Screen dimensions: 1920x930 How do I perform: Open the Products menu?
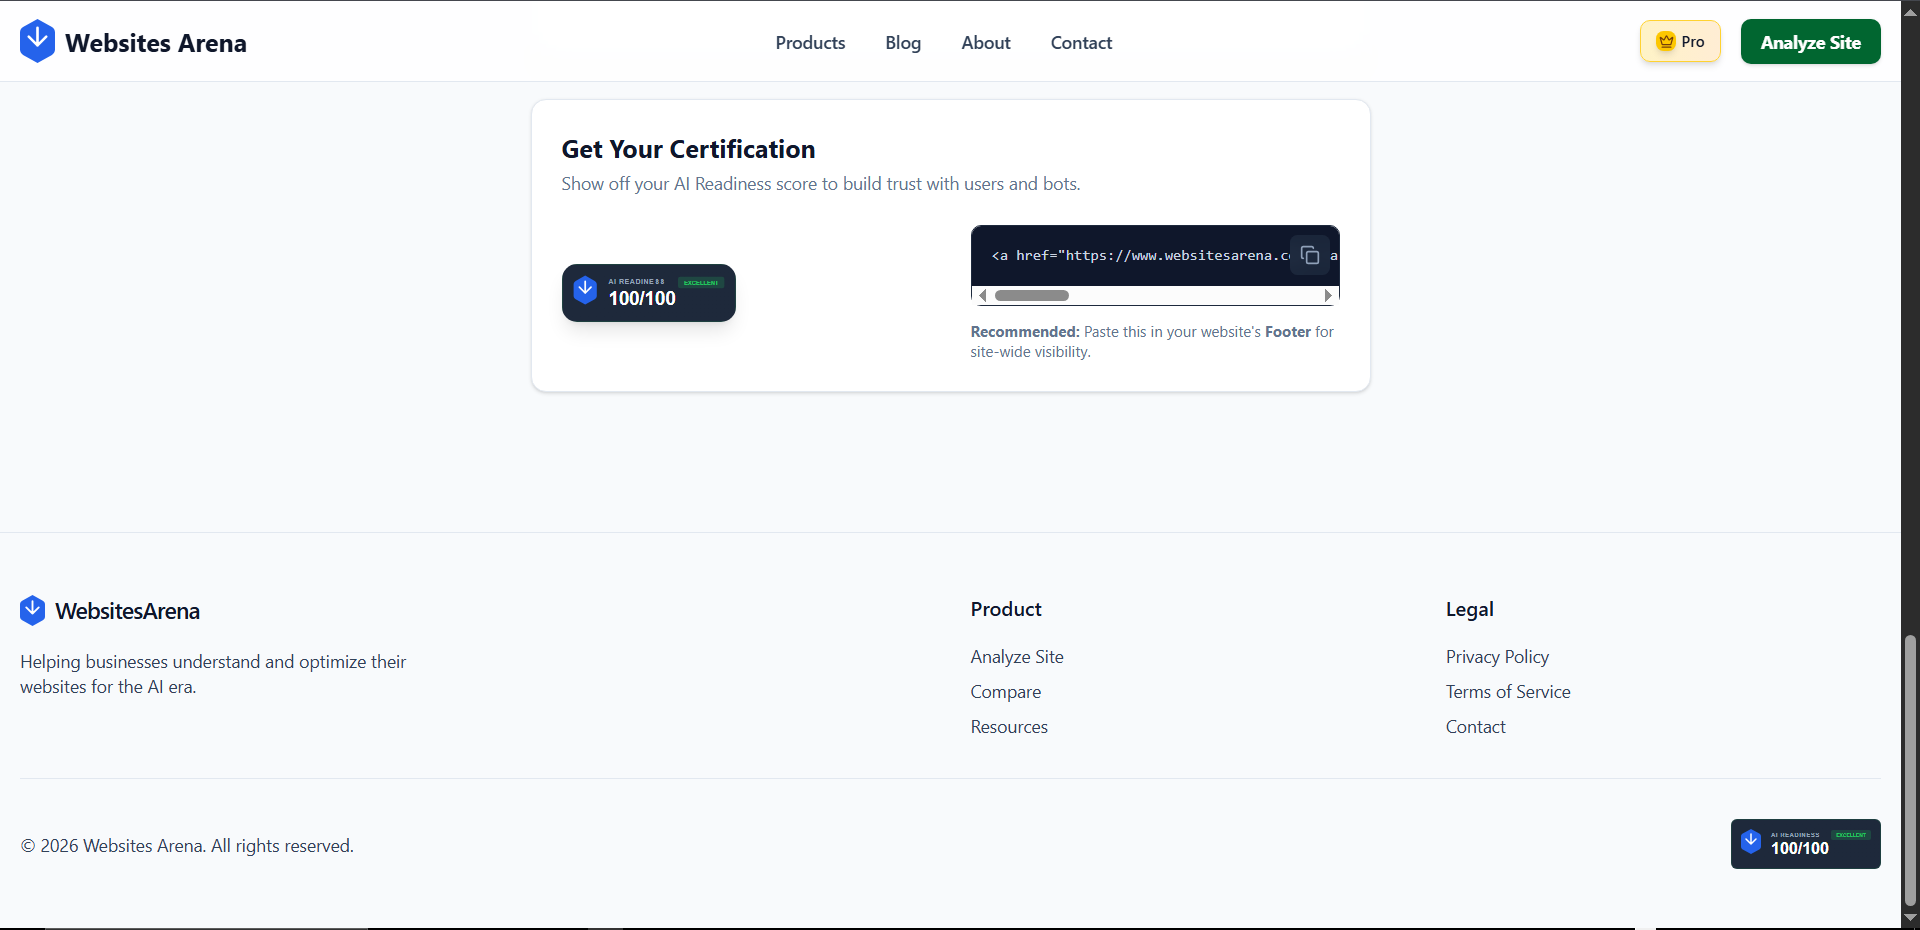[x=810, y=43]
